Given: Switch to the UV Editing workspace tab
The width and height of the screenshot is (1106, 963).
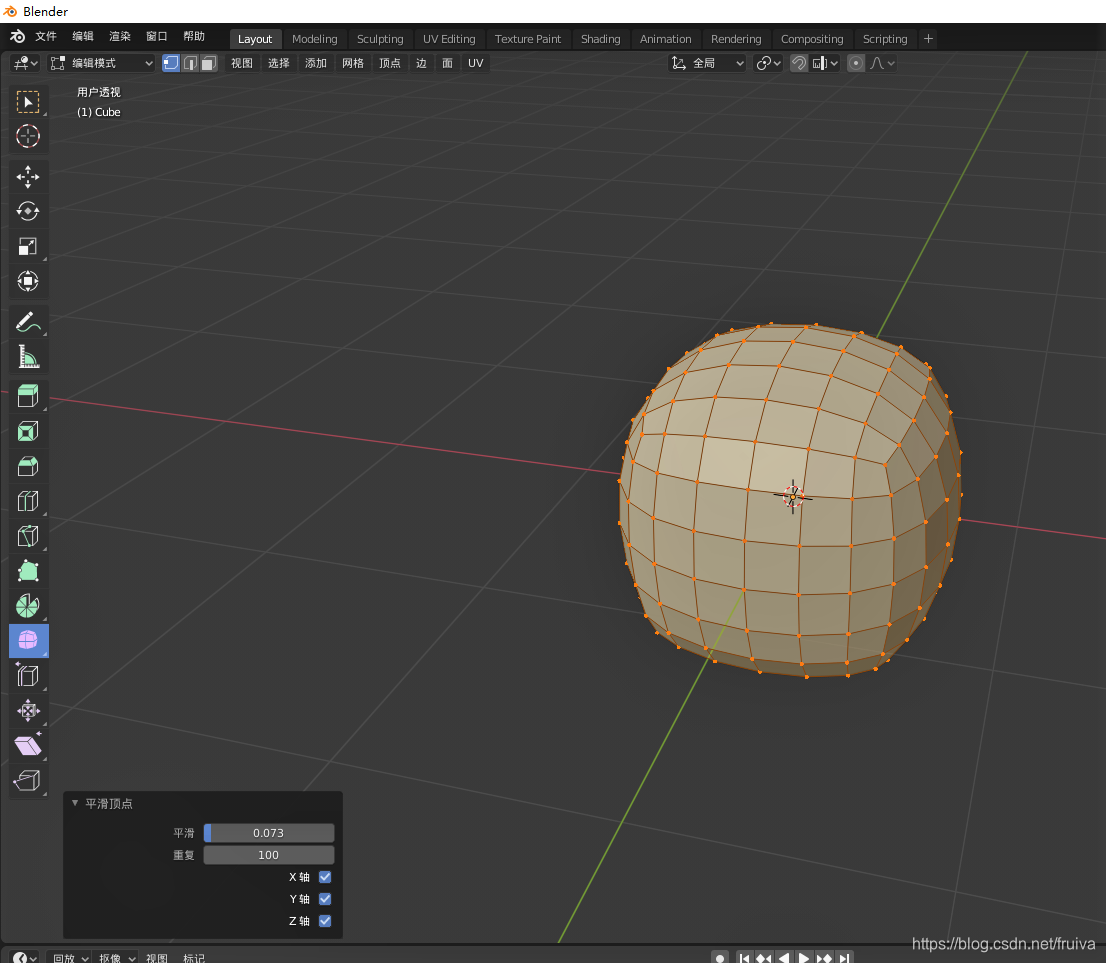Looking at the screenshot, I should pos(449,39).
